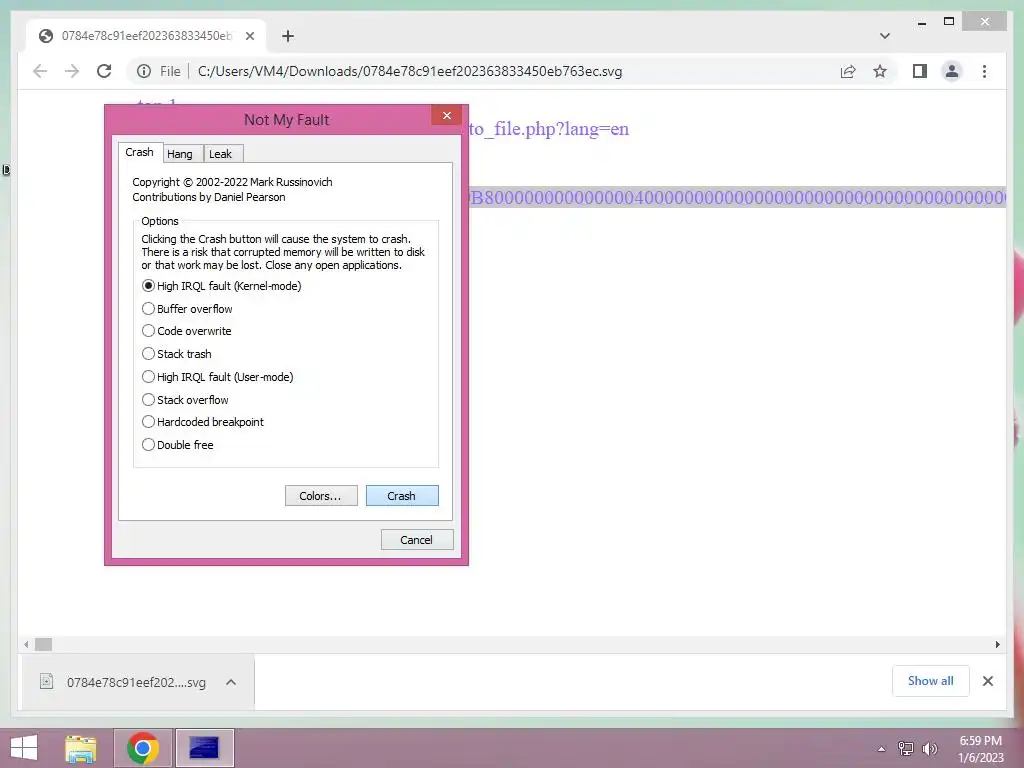Open the Chrome three-dot menu
Screen dimensions: 1024x768
984,71
